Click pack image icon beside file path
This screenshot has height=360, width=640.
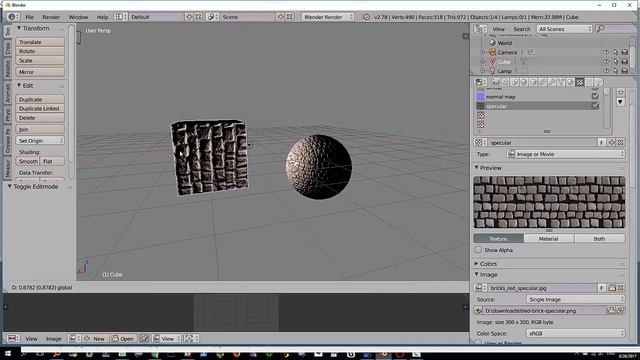tap(478, 311)
